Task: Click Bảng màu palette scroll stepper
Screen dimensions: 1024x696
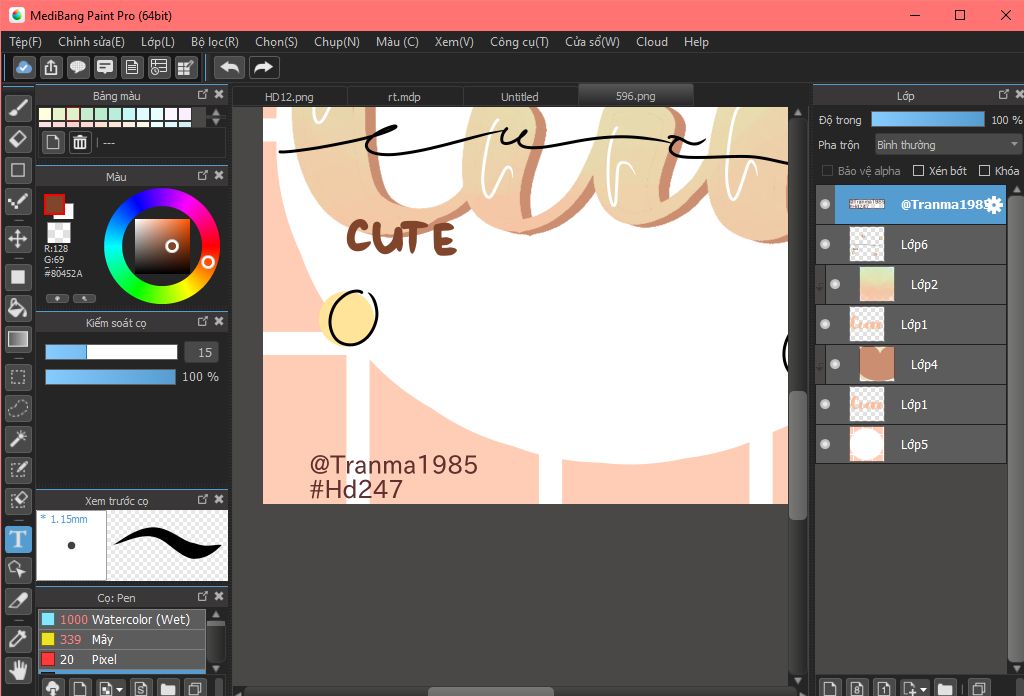Action: (x=216, y=117)
